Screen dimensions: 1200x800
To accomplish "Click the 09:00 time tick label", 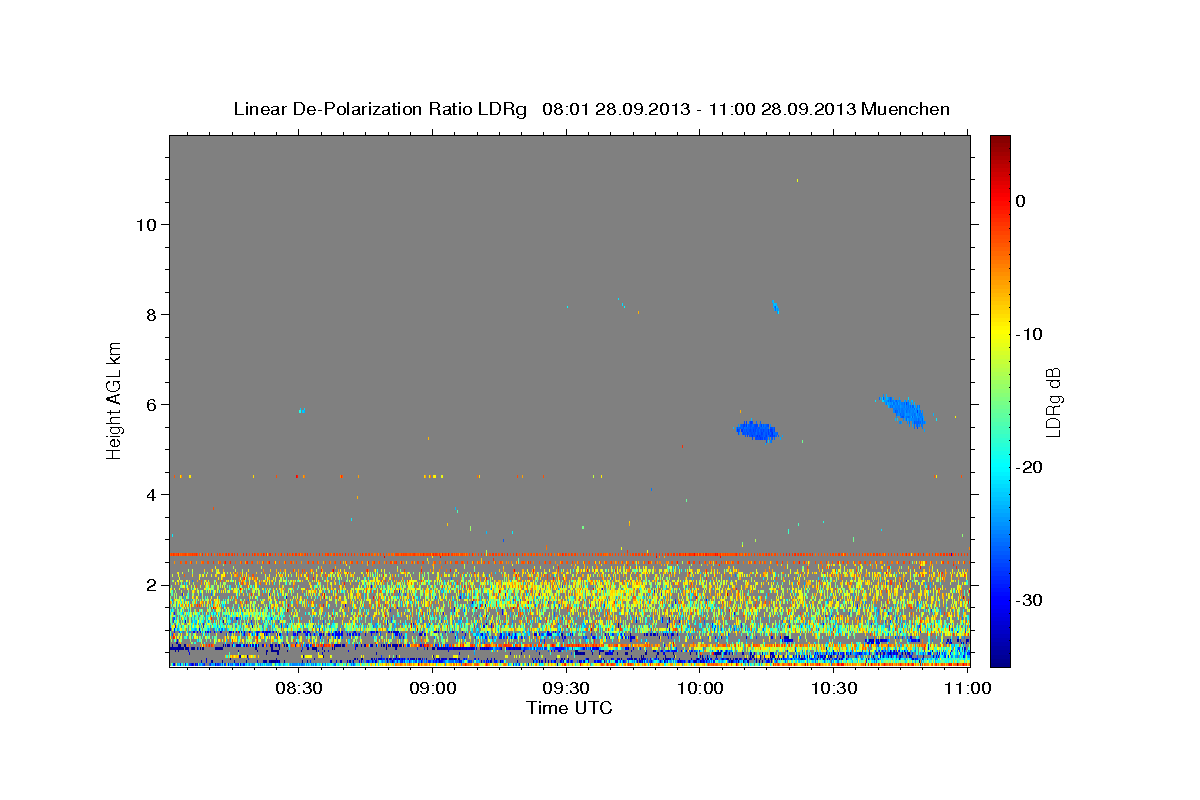I will coord(433,688).
